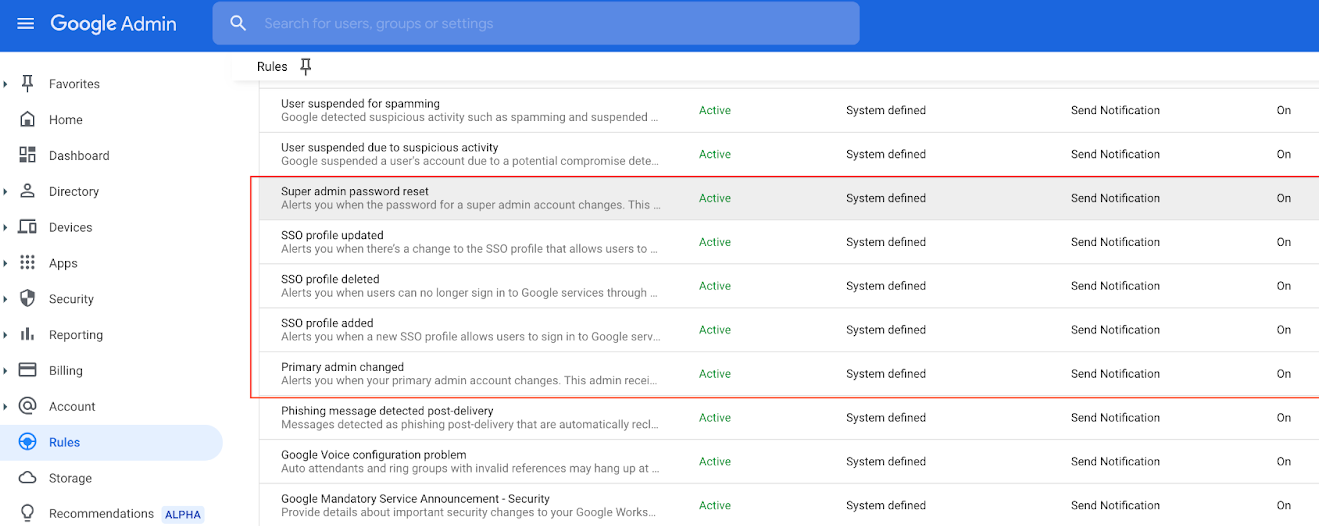This screenshot has height=526, width=1319.
Task: Open the User suspended for spamming rule
Action: (360, 104)
